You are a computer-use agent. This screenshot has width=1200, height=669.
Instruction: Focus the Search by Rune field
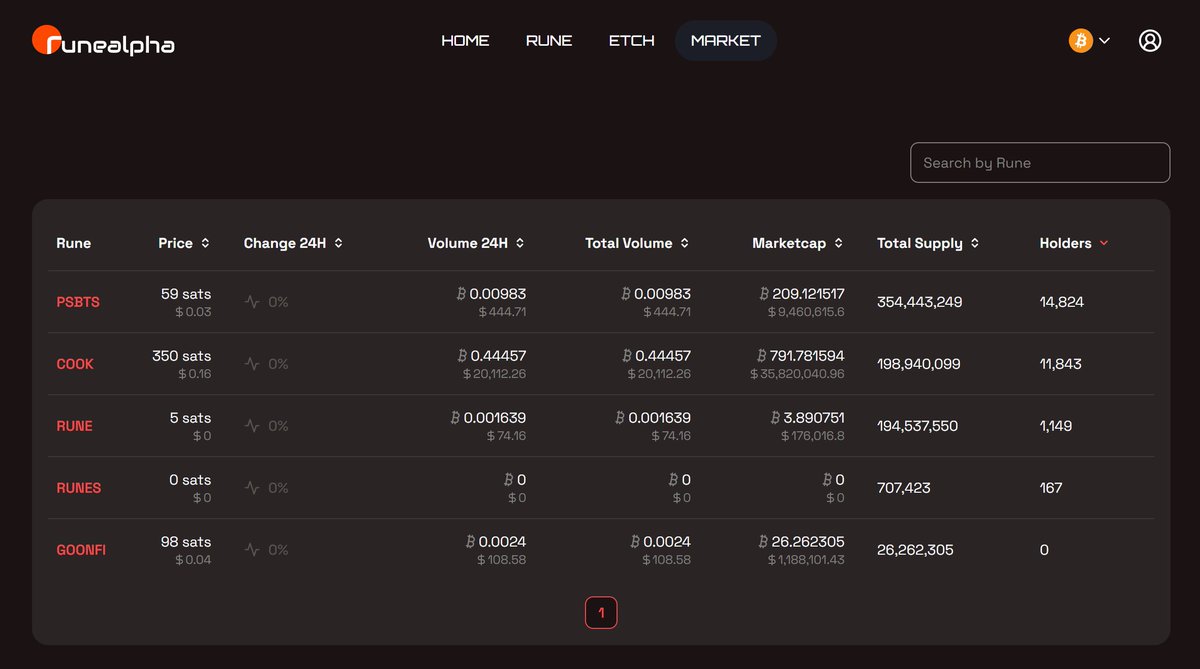click(x=1040, y=163)
